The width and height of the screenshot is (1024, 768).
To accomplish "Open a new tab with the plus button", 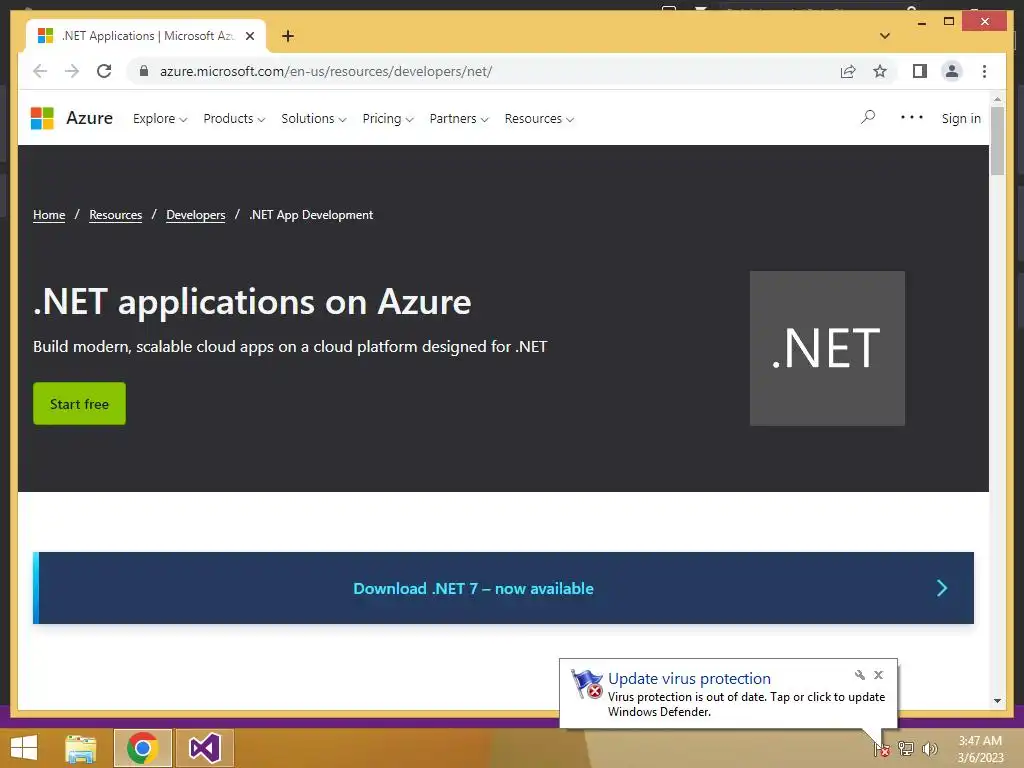I will 288,36.
